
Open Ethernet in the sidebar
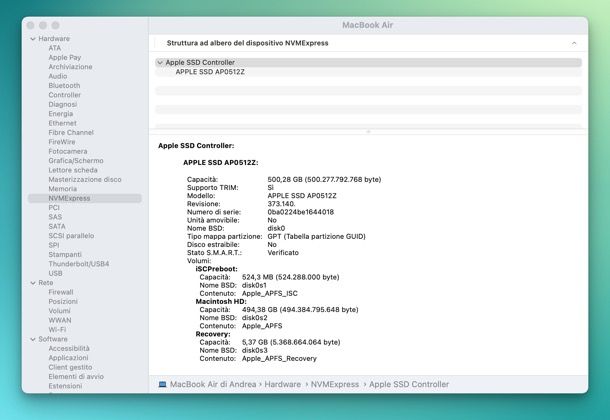(62, 123)
